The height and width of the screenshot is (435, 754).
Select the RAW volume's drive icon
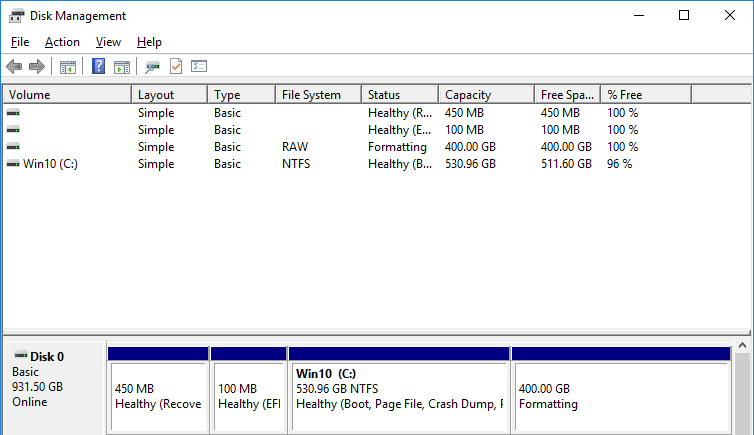13,147
